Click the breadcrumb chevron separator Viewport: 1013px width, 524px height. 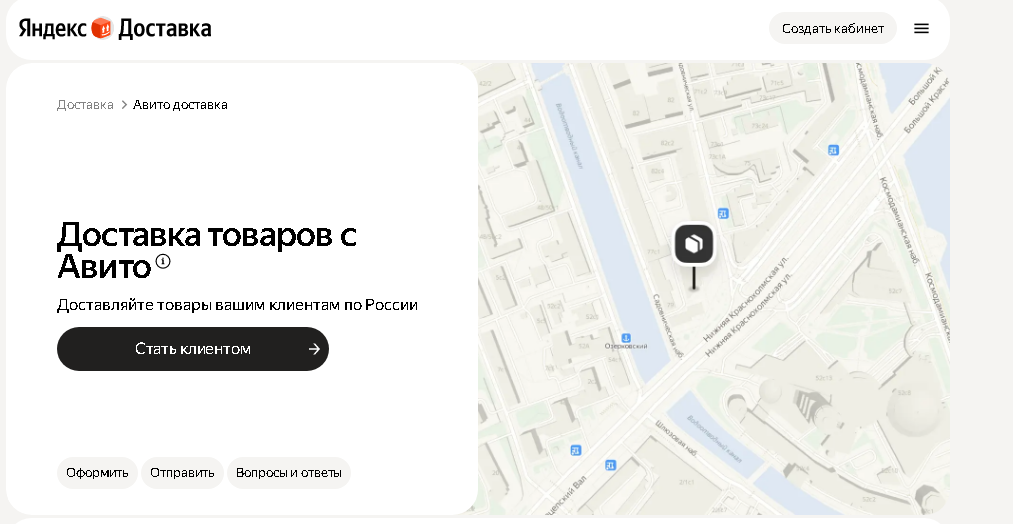[124, 105]
